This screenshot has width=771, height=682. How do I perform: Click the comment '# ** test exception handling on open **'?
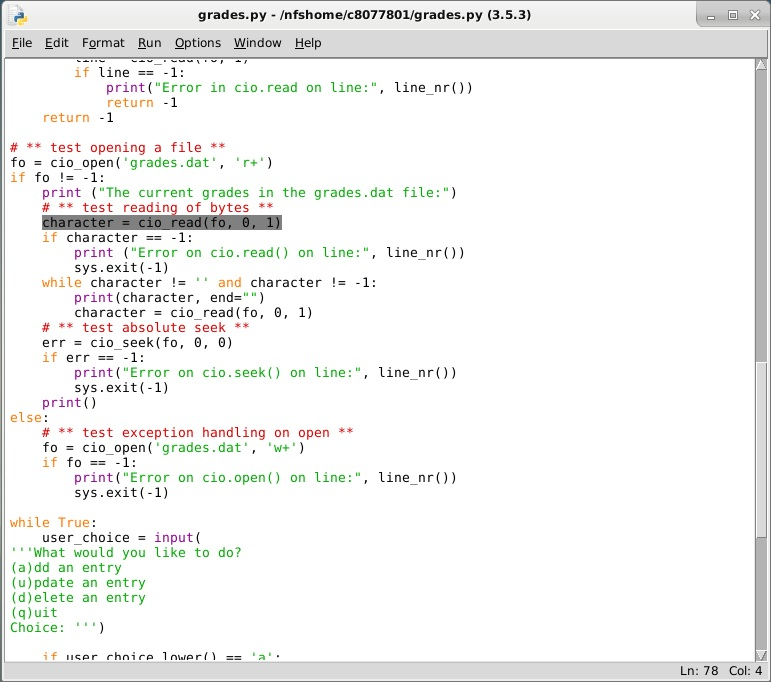coord(198,433)
